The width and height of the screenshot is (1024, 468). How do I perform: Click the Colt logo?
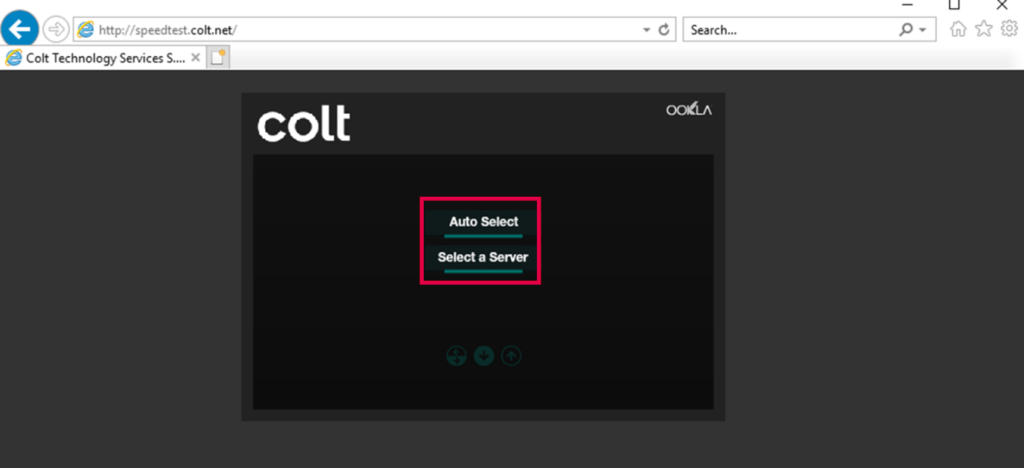pos(304,124)
